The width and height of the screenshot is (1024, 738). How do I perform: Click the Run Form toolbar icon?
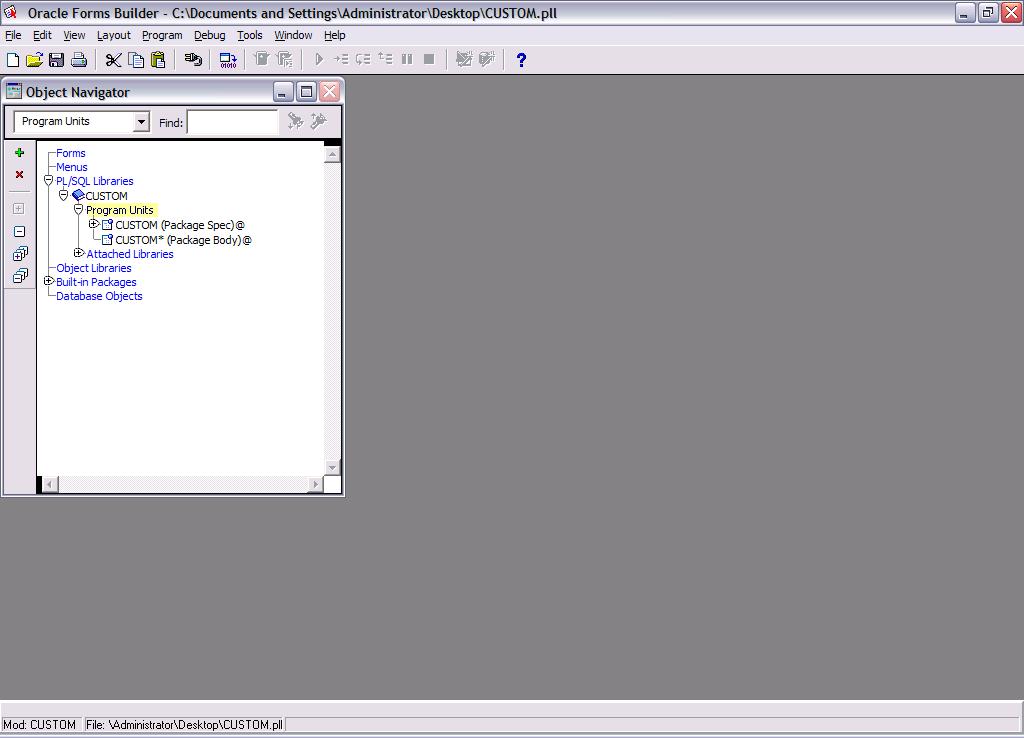coord(262,60)
